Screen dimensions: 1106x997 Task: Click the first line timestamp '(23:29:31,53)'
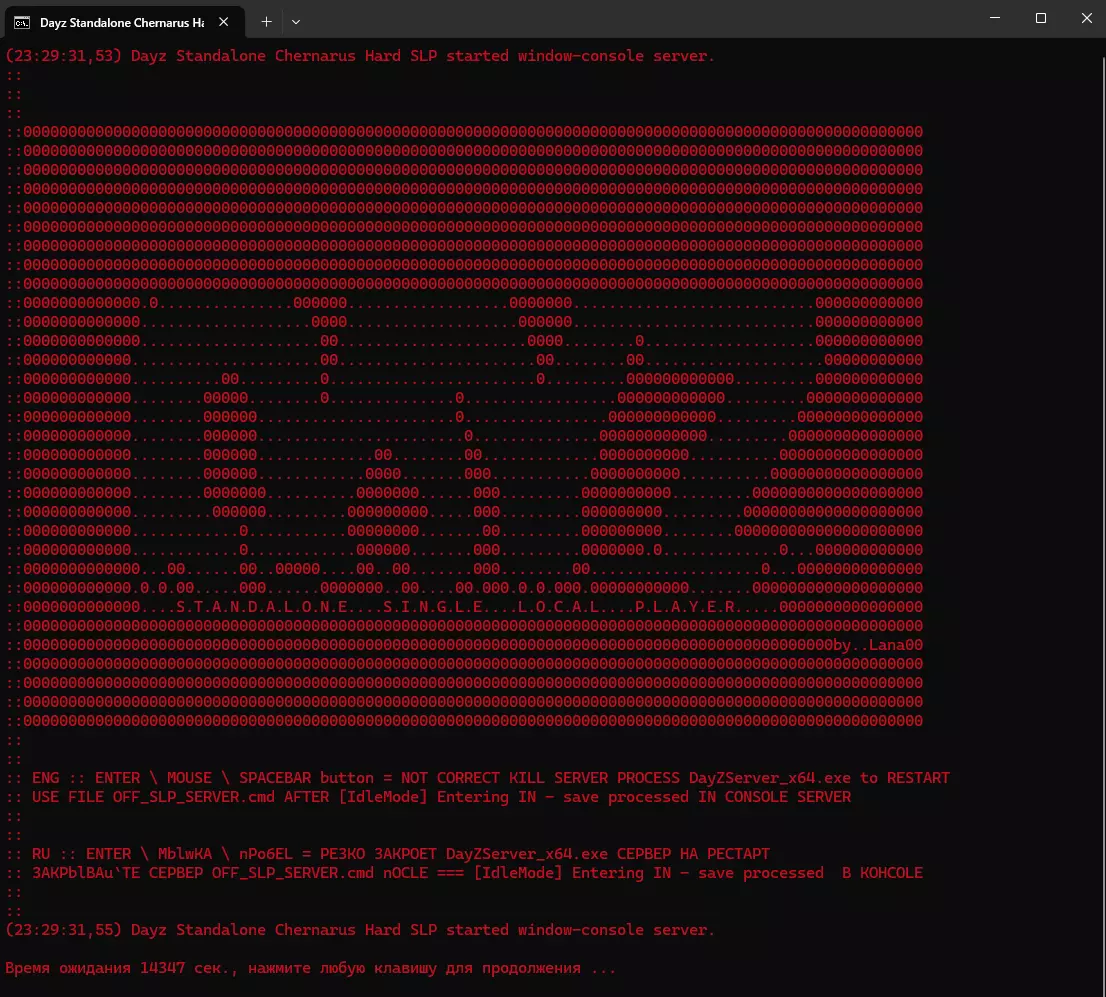click(63, 56)
